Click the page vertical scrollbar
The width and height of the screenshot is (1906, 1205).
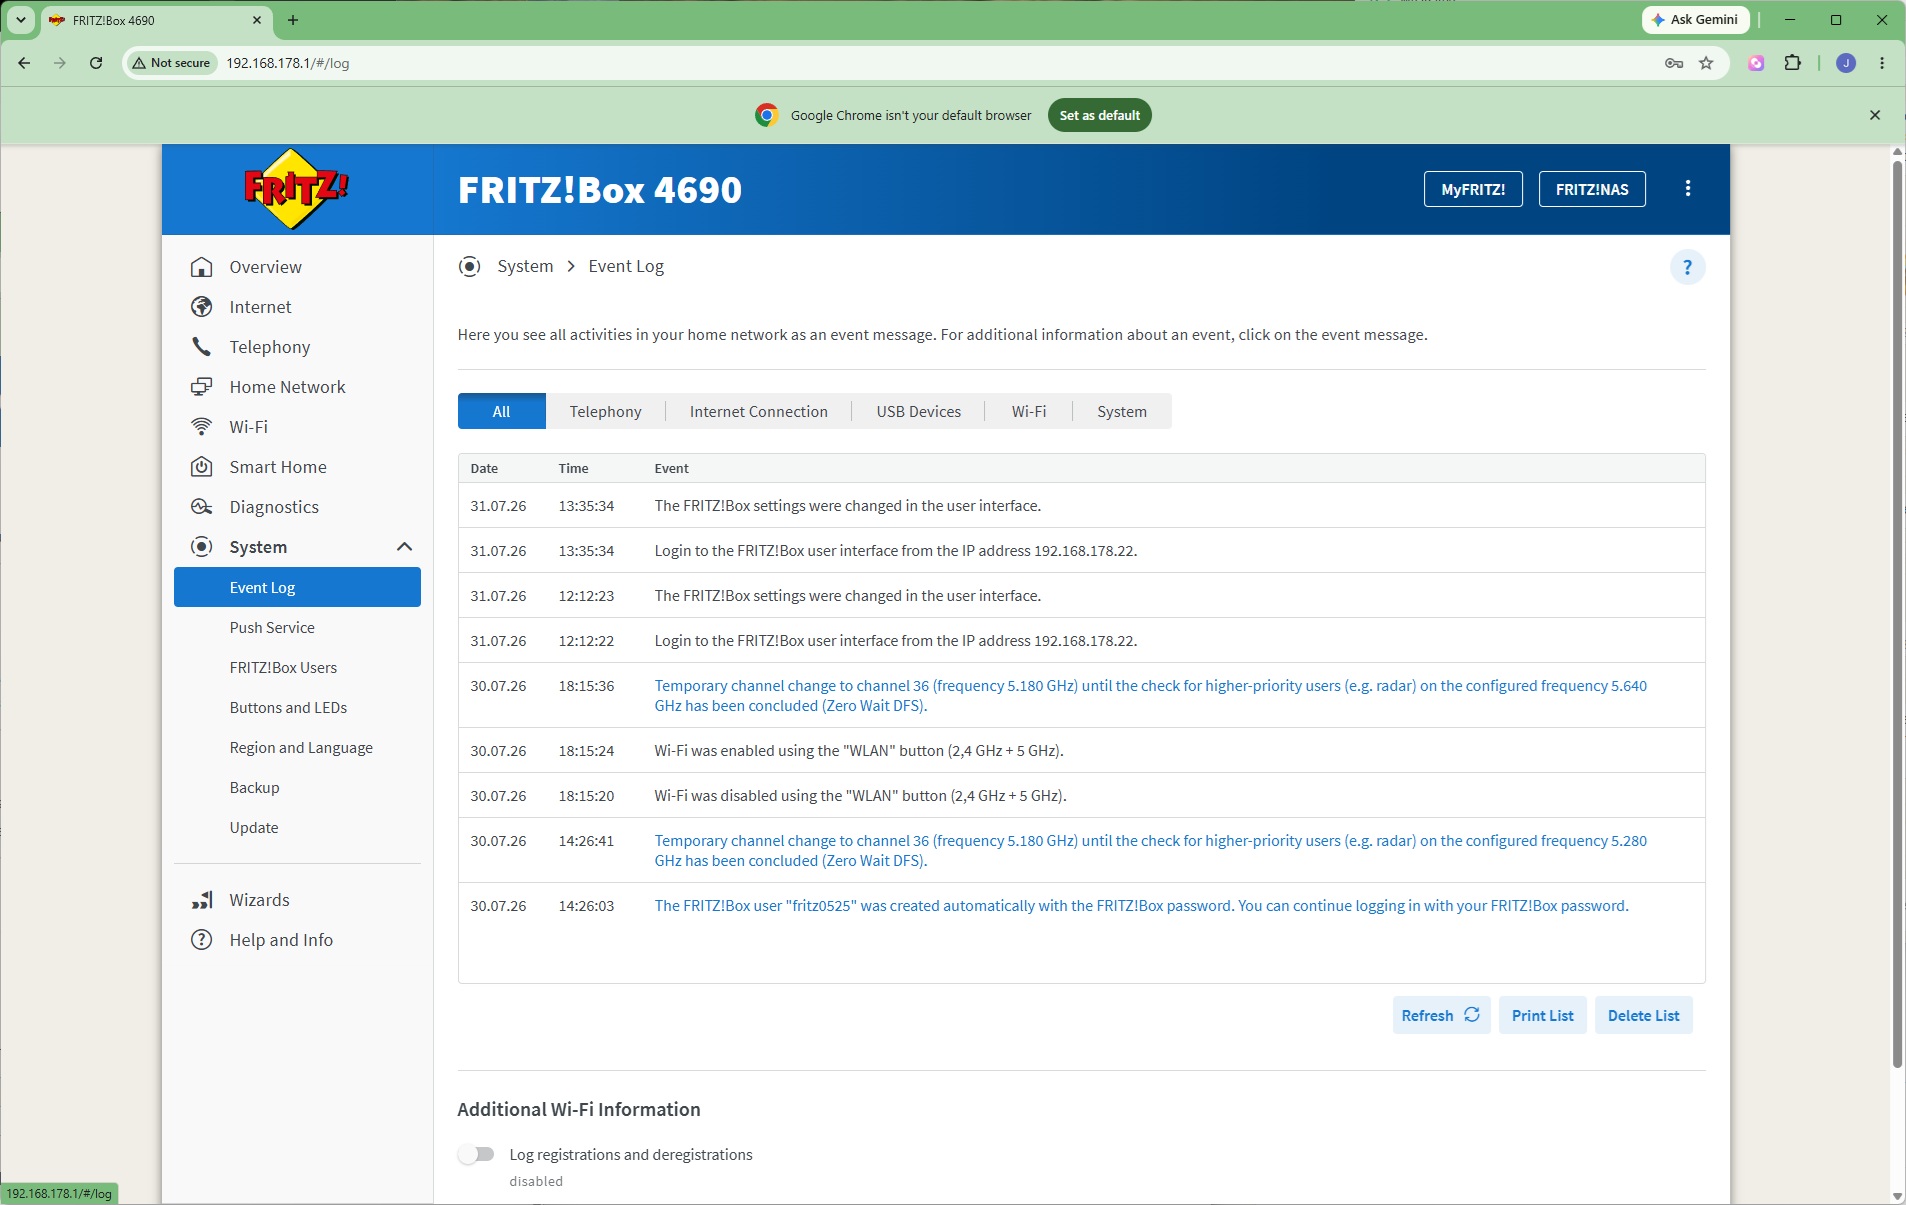point(1897,615)
